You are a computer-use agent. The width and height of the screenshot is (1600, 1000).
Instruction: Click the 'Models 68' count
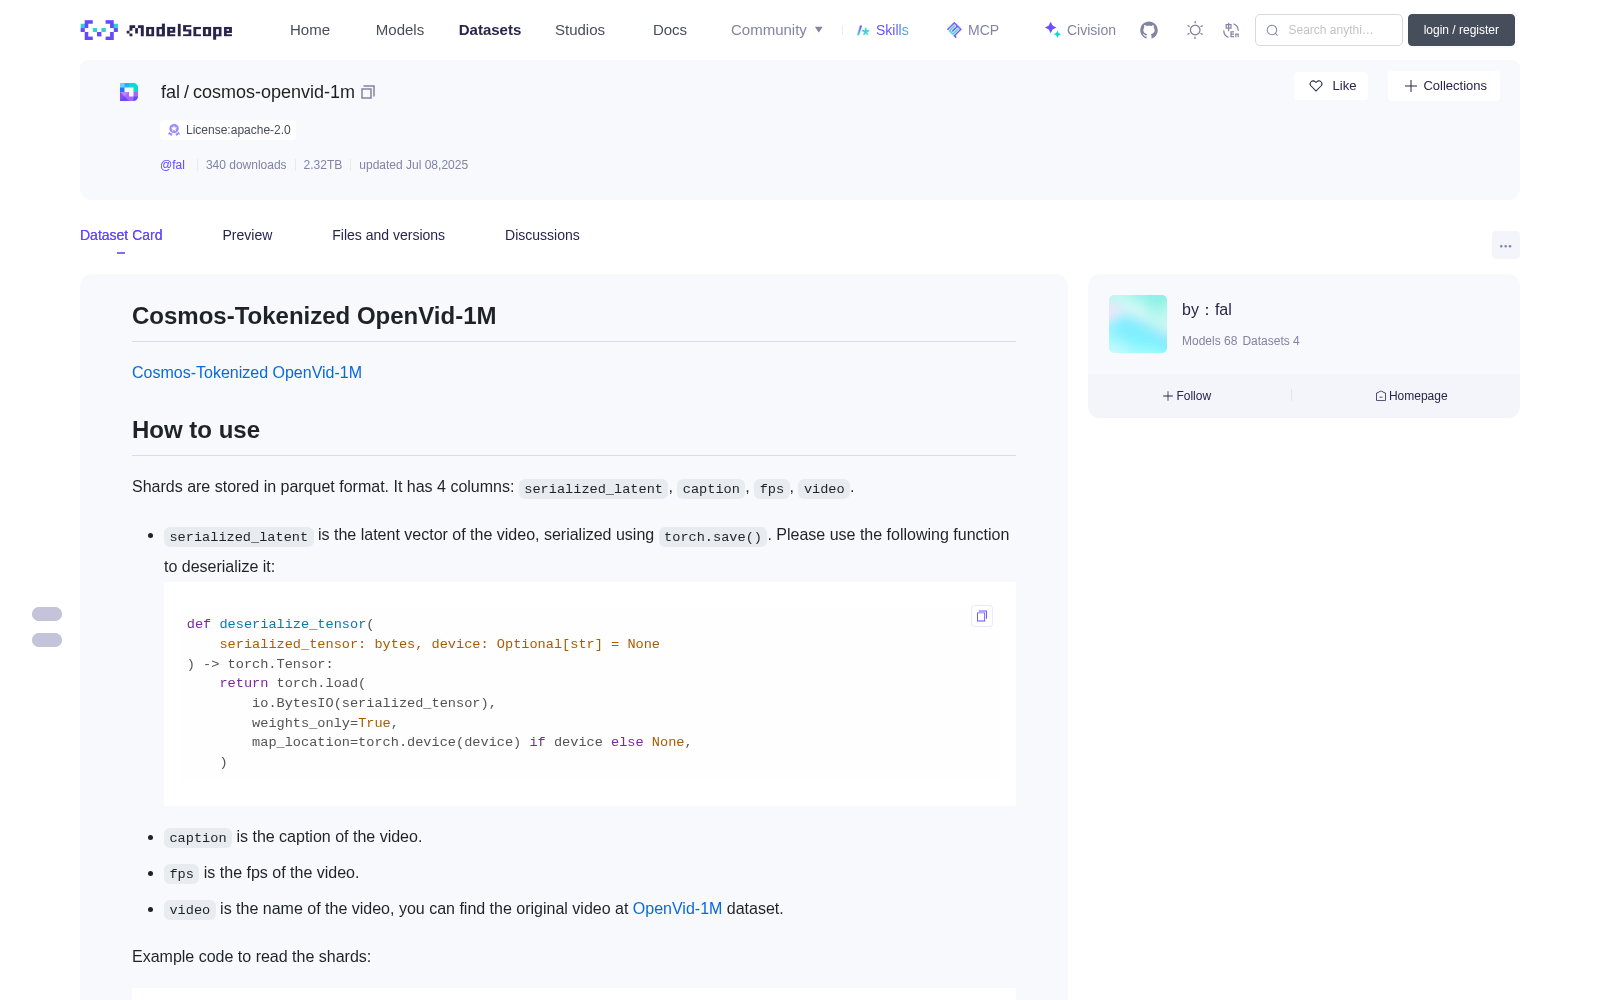(1210, 341)
